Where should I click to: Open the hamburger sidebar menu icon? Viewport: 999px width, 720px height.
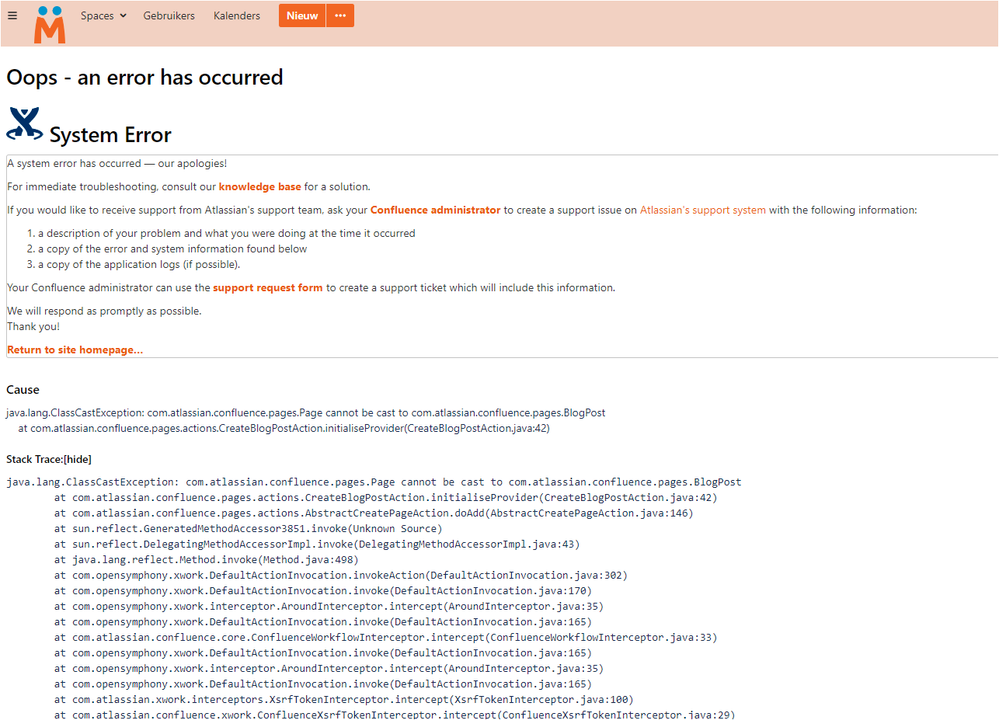point(12,15)
